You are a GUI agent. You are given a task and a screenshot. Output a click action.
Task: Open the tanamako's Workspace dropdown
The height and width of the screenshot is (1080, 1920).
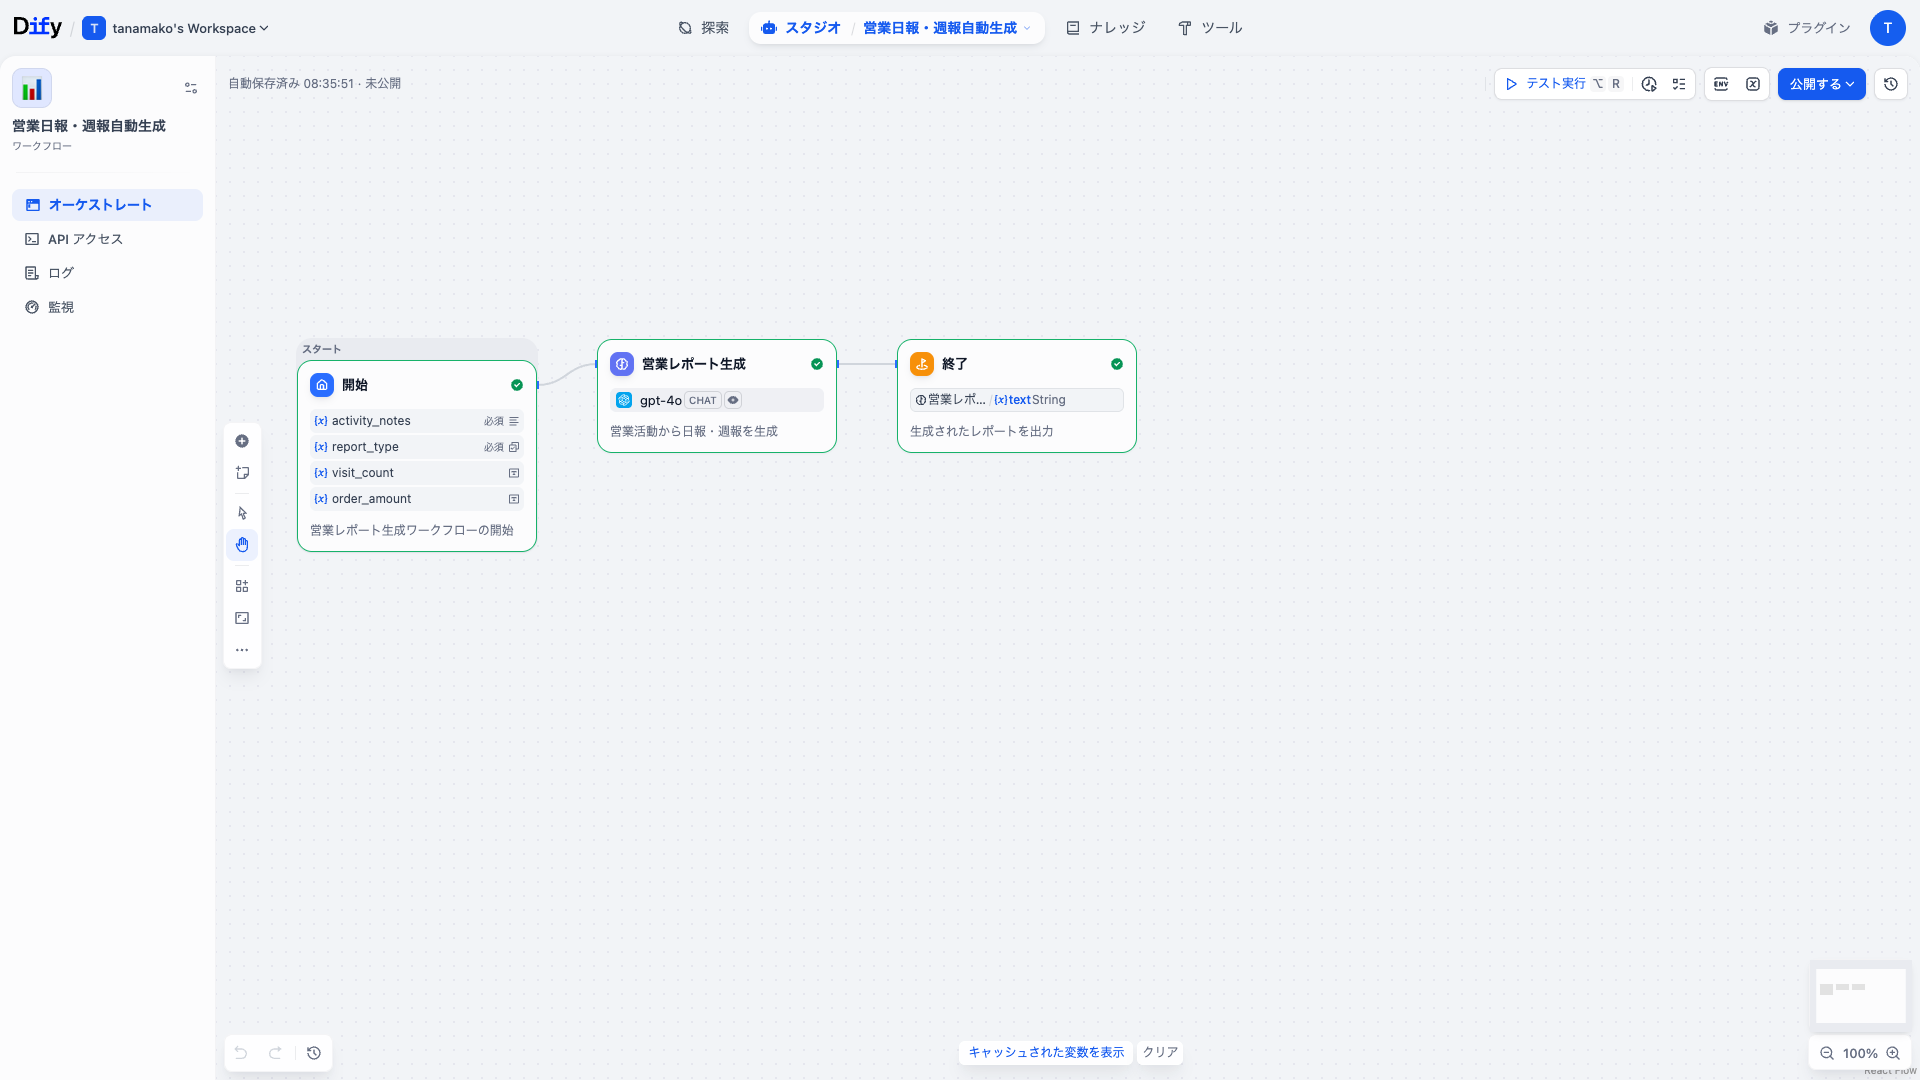pos(176,28)
